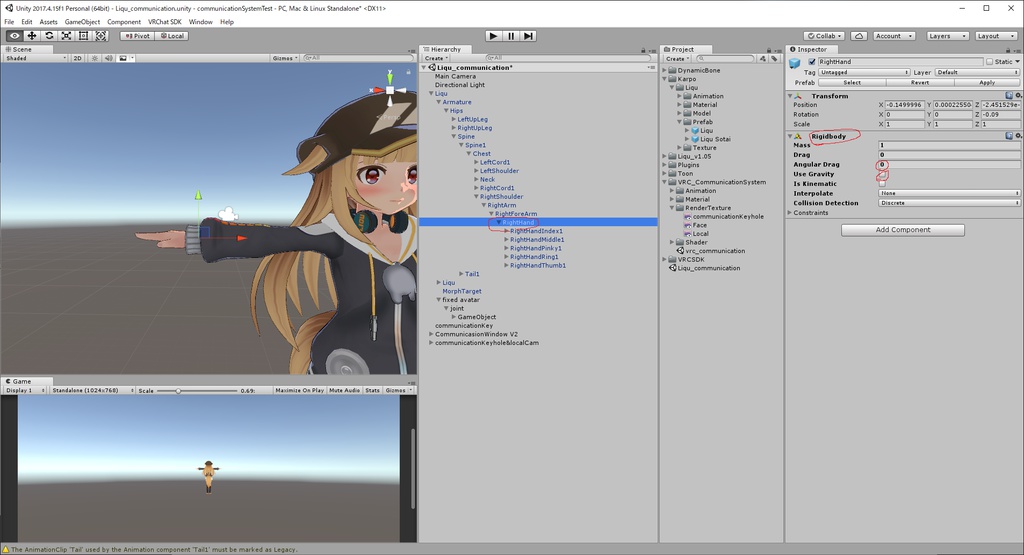Open the GameObject menu
1024x555 pixels.
[82, 22]
